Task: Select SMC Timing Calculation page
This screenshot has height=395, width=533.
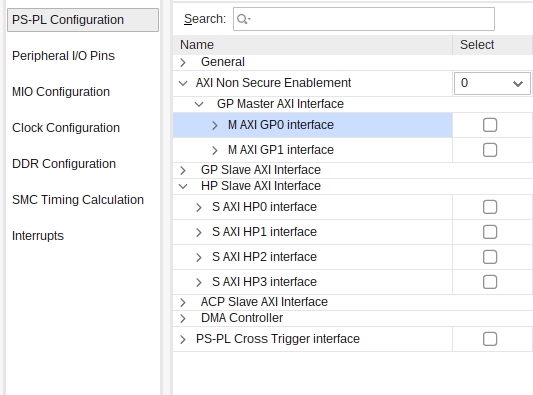Action: 78,200
